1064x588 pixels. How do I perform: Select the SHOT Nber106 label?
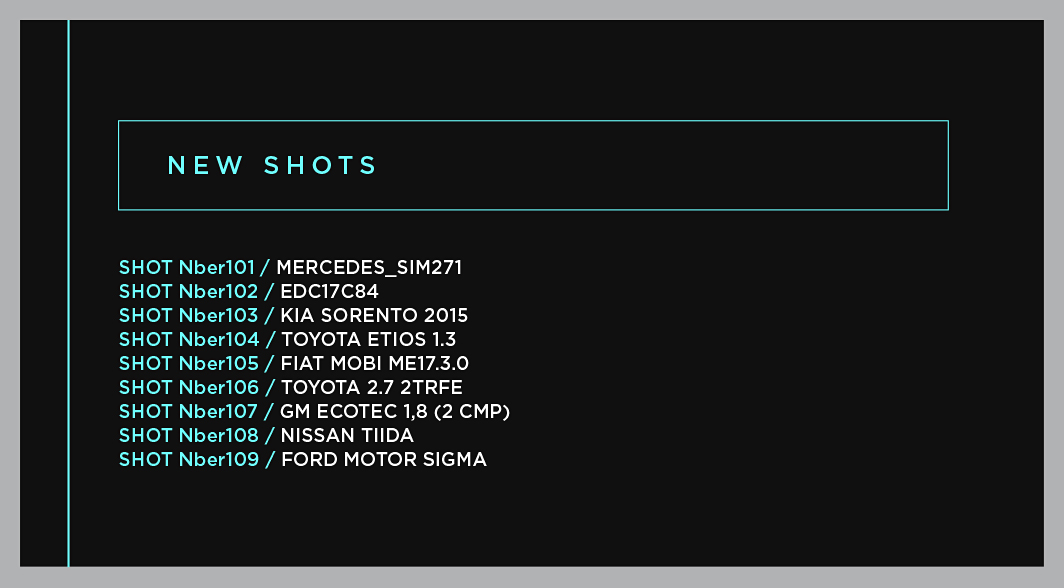click(189, 387)
